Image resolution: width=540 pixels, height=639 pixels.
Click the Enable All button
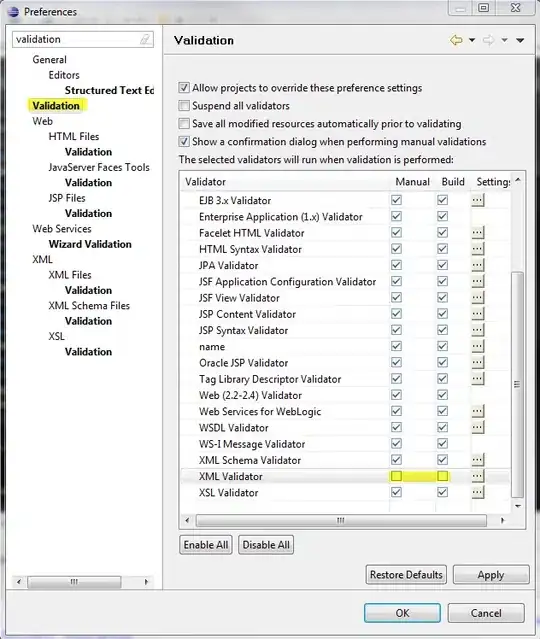coord(206,545)
